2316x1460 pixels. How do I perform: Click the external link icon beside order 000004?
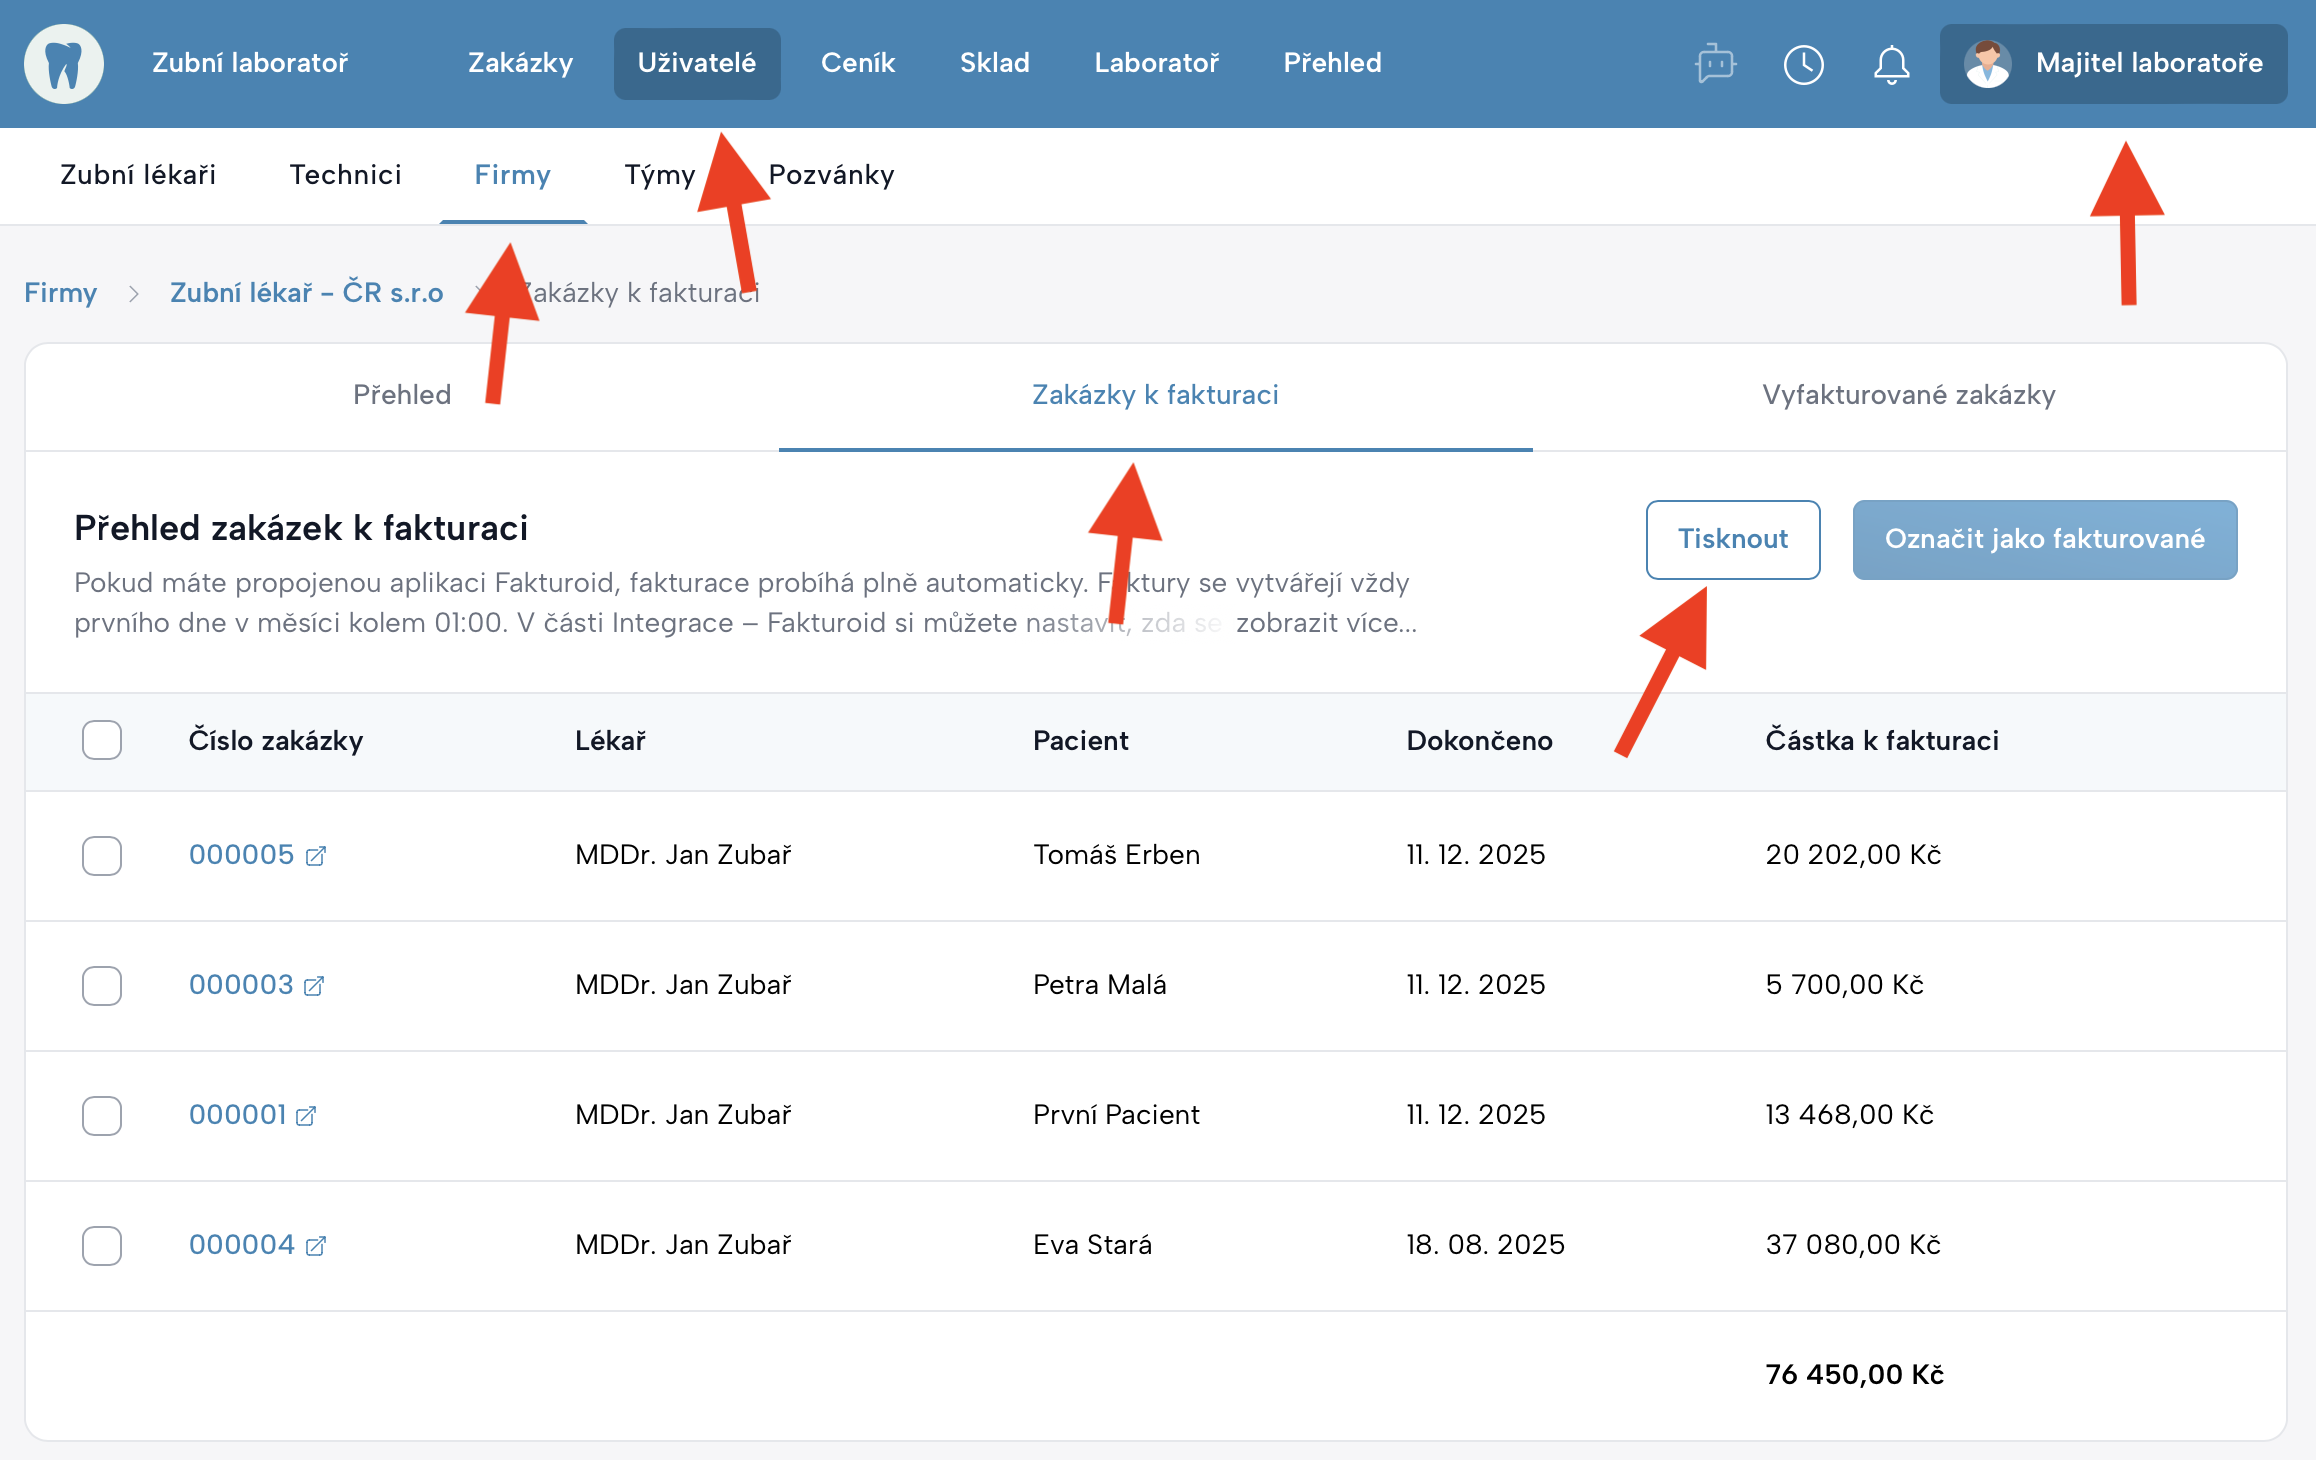click(316, 1246)
